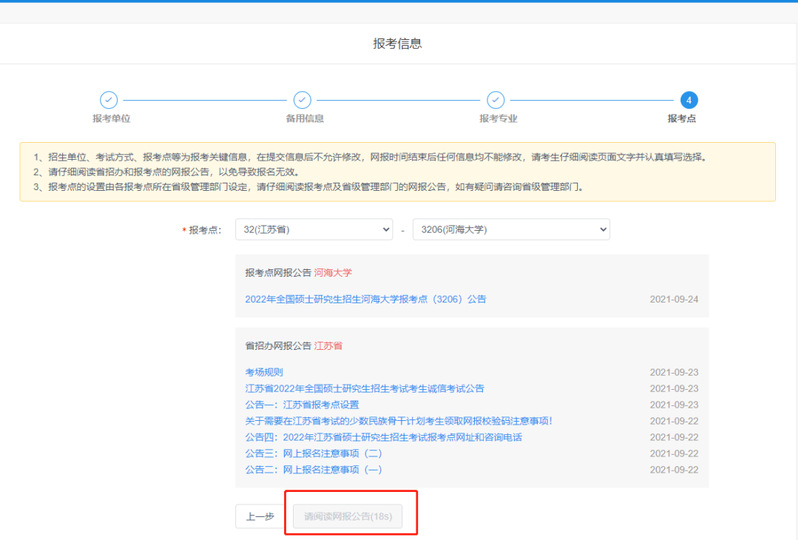
Task: Open the 少数民族骨干计划考生领取网报校验码注意事项 link
Action: (x=398, y=421)
